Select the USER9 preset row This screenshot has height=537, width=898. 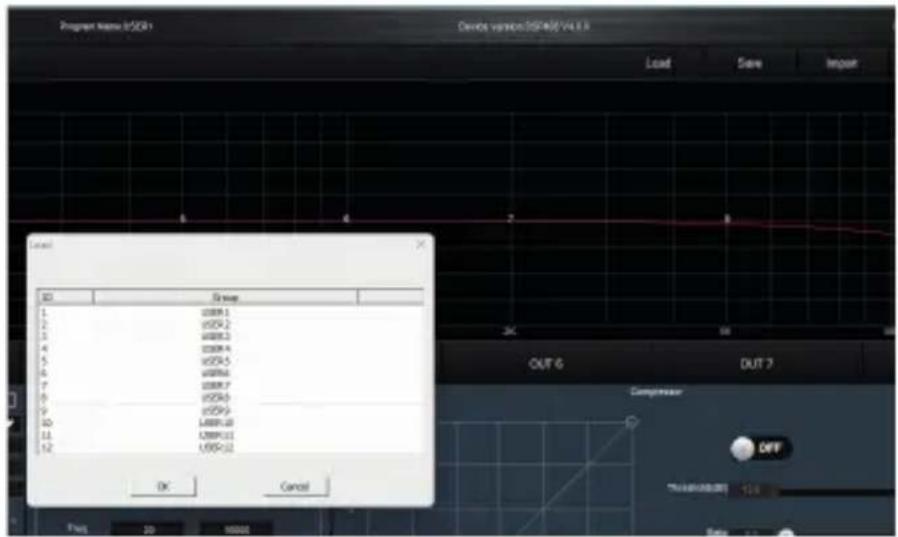click(x=231, y=411)
